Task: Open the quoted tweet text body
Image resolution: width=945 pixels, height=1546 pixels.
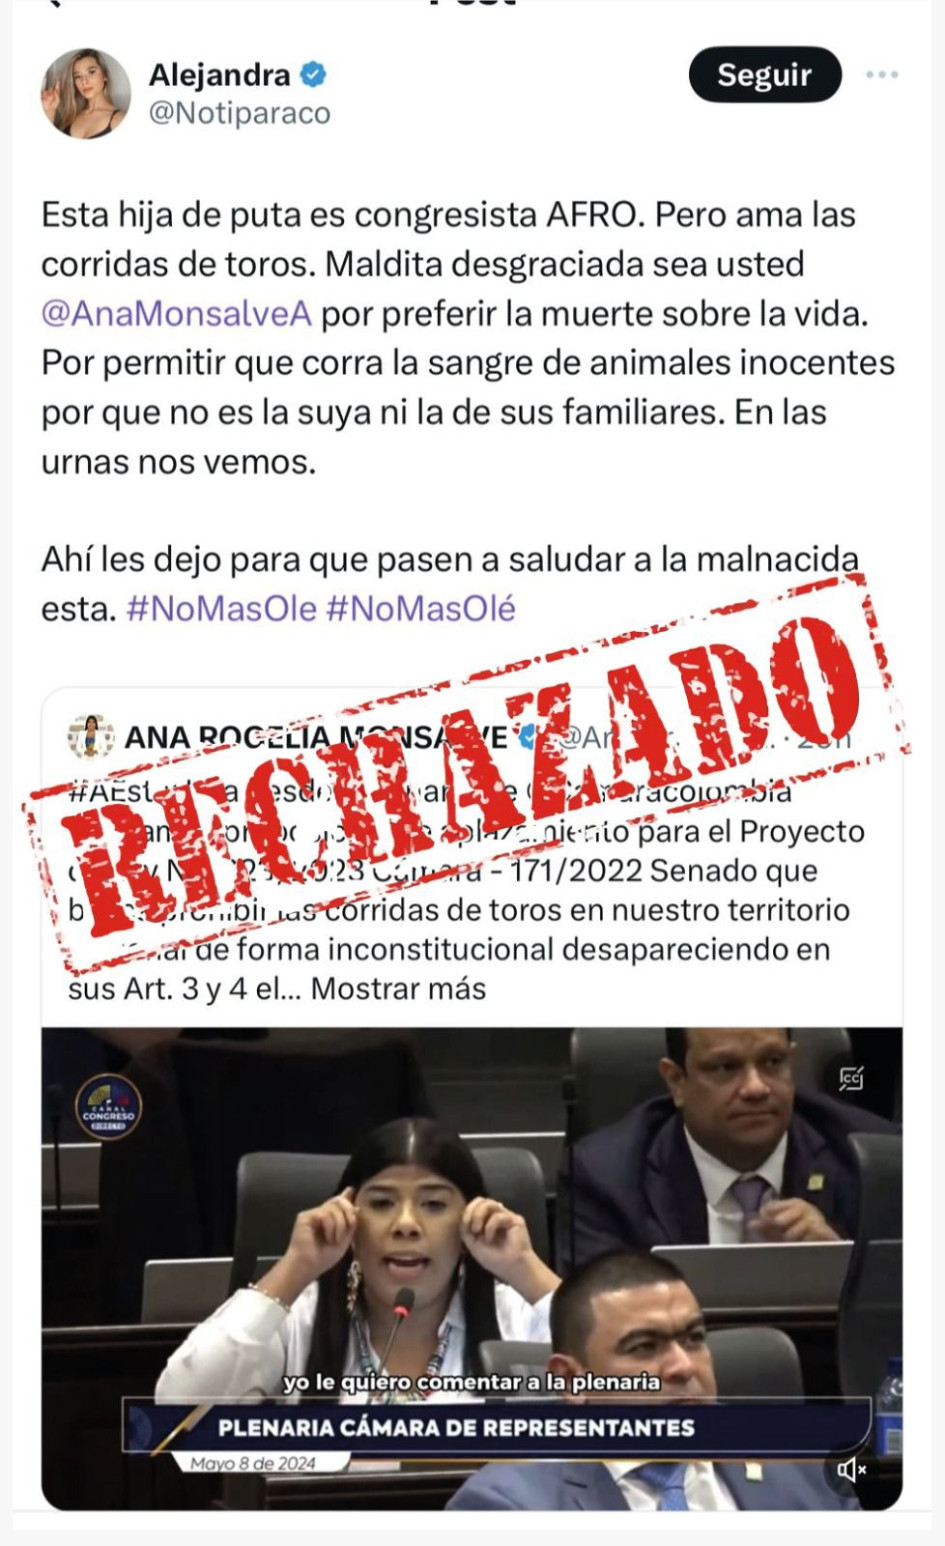Action: click(x=466, y=890)
